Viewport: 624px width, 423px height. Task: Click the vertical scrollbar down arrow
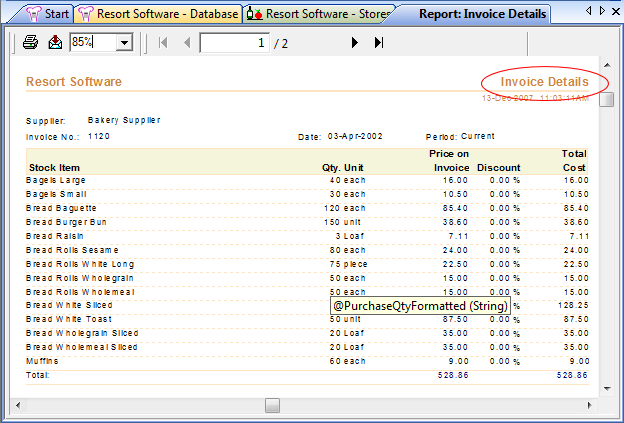(607, 389)
